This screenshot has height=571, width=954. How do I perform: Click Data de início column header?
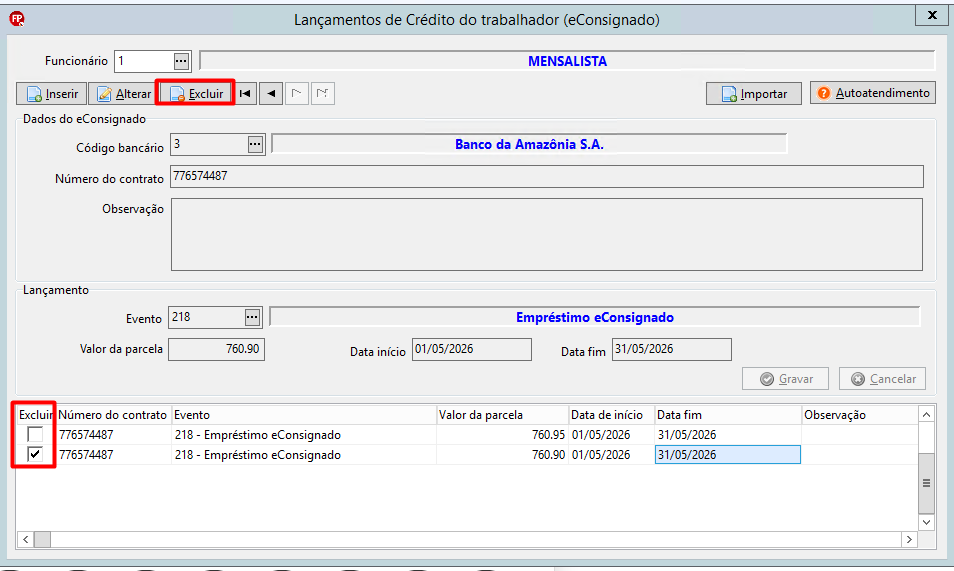pyautogui.click(x=611, y=415)
